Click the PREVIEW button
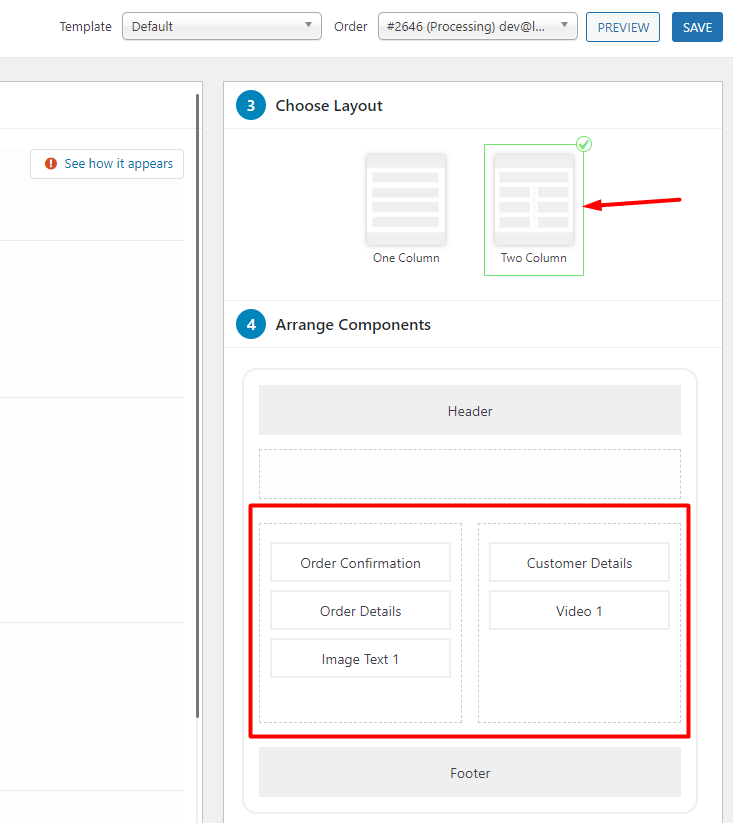This screenshot has height=823, width=733. [x=623, y=27]
